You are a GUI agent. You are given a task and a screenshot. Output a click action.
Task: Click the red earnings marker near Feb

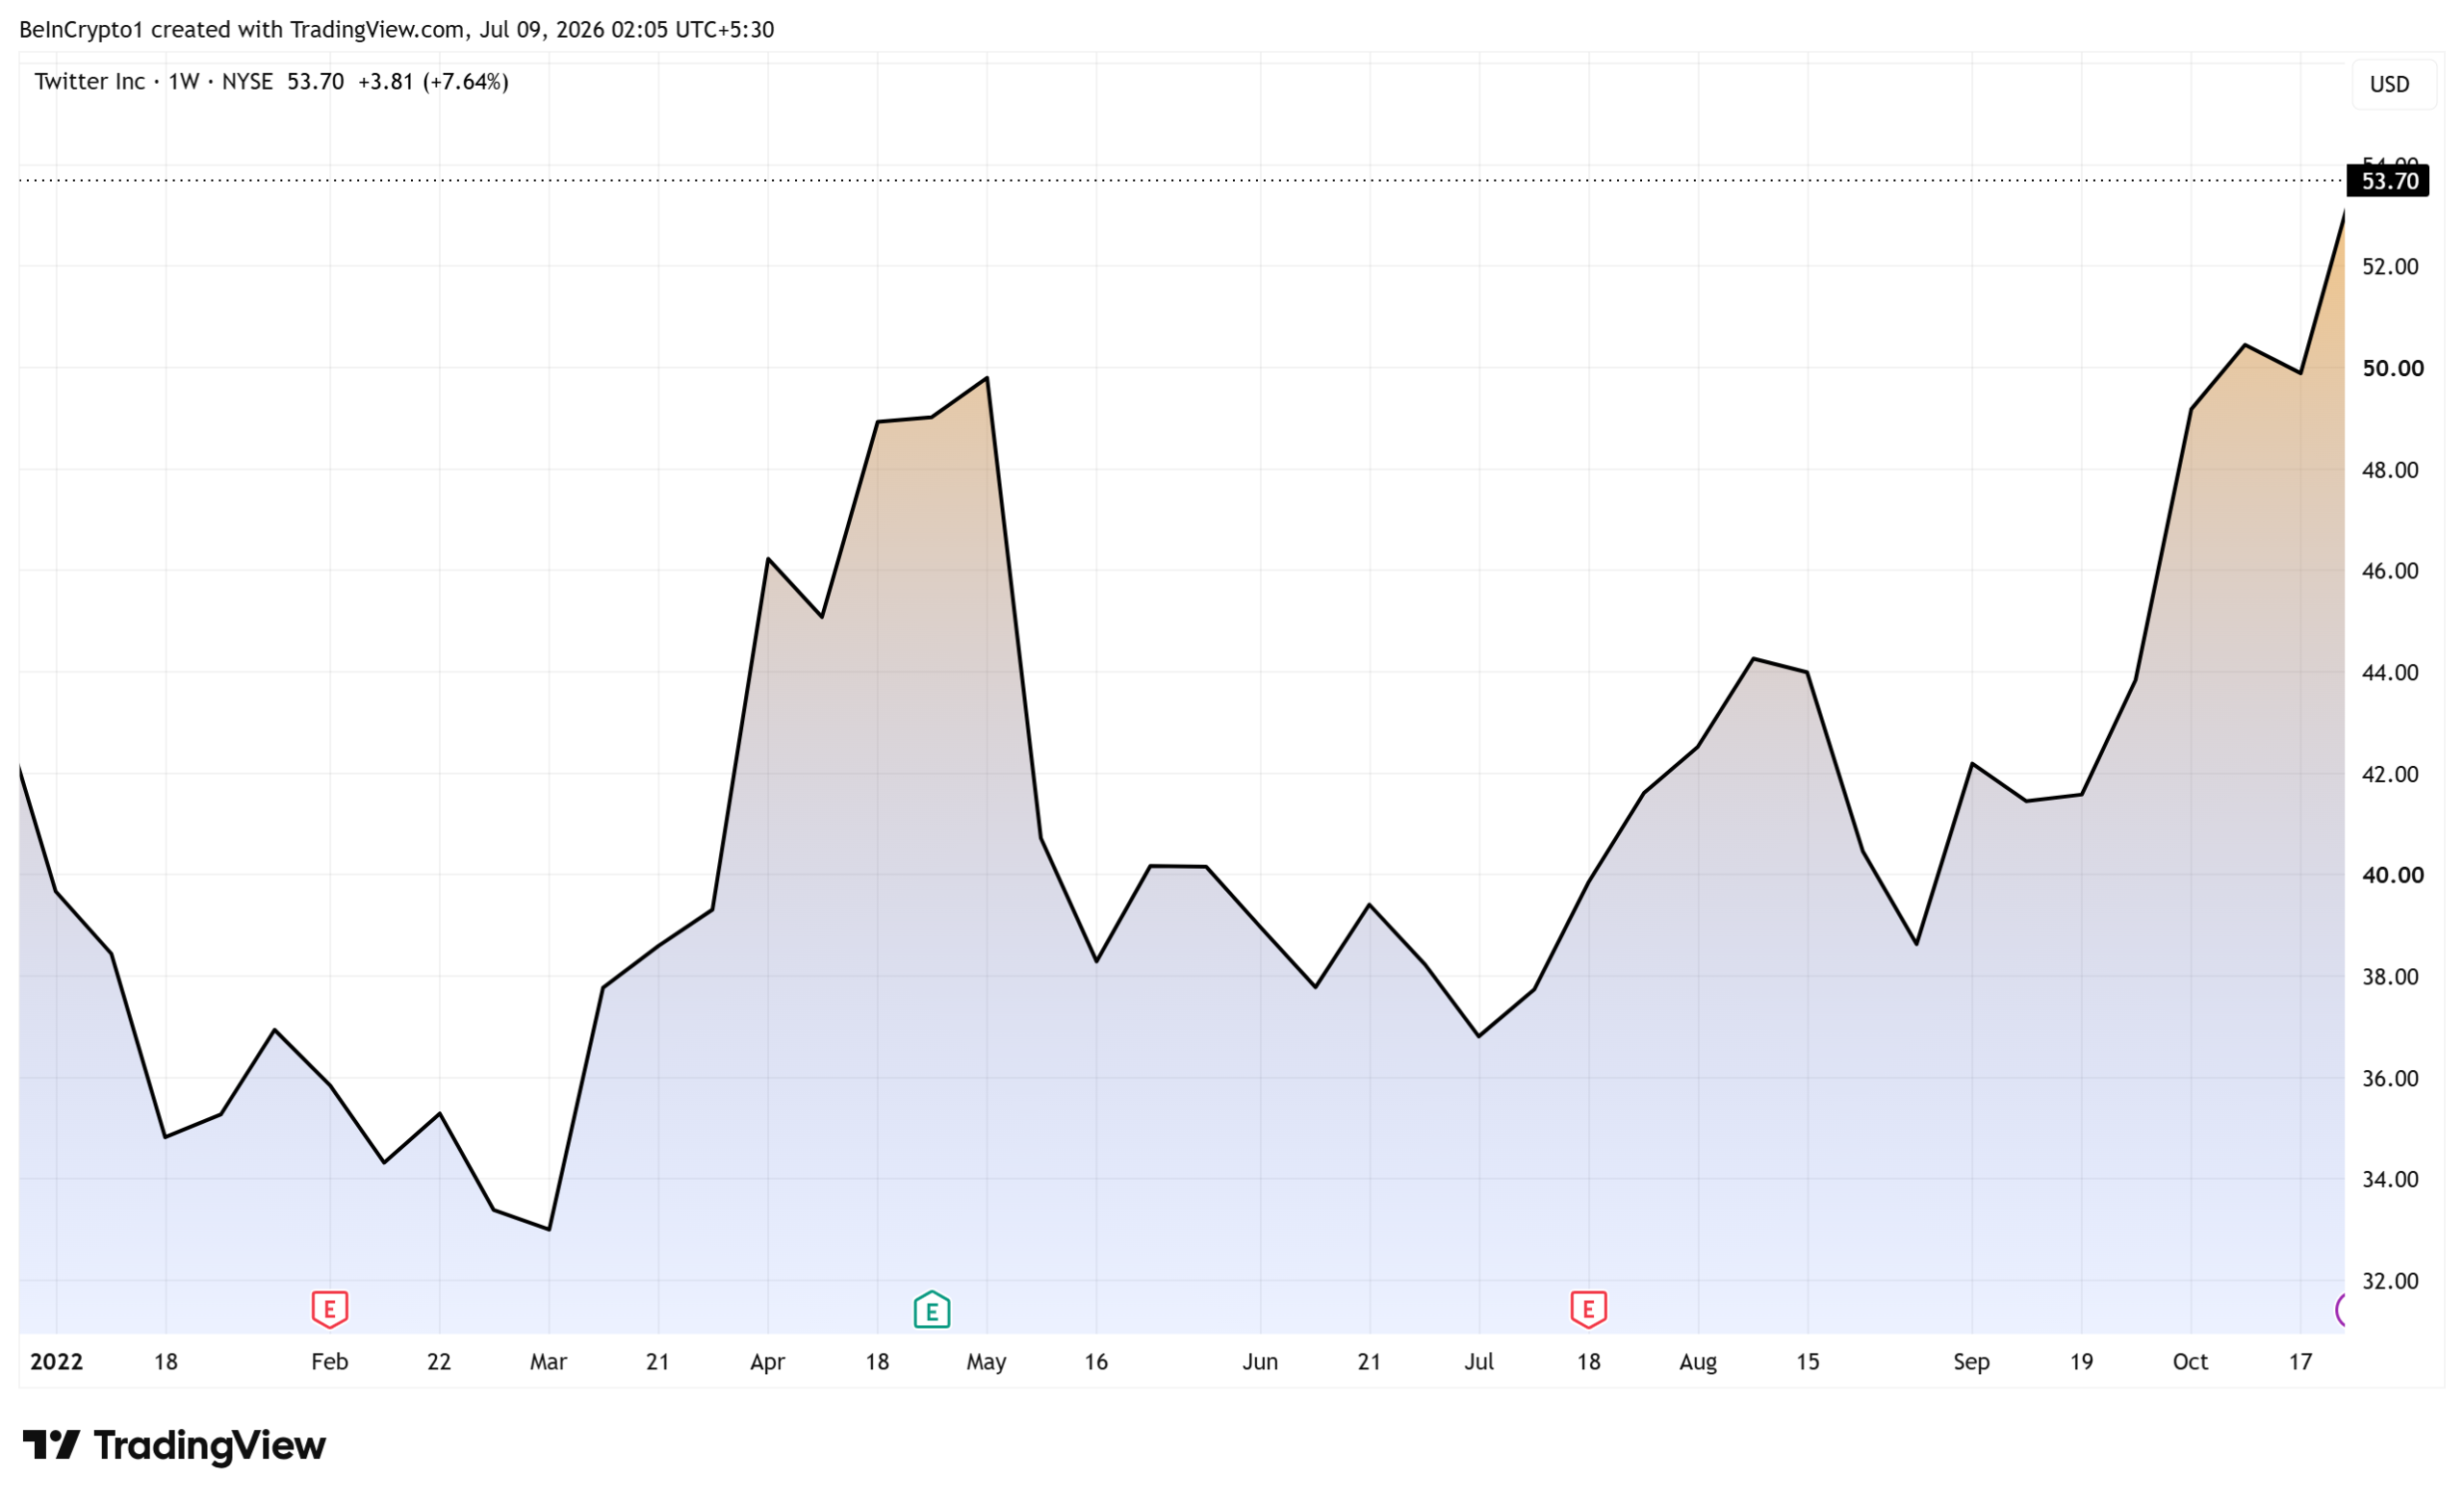[330, 1310]
